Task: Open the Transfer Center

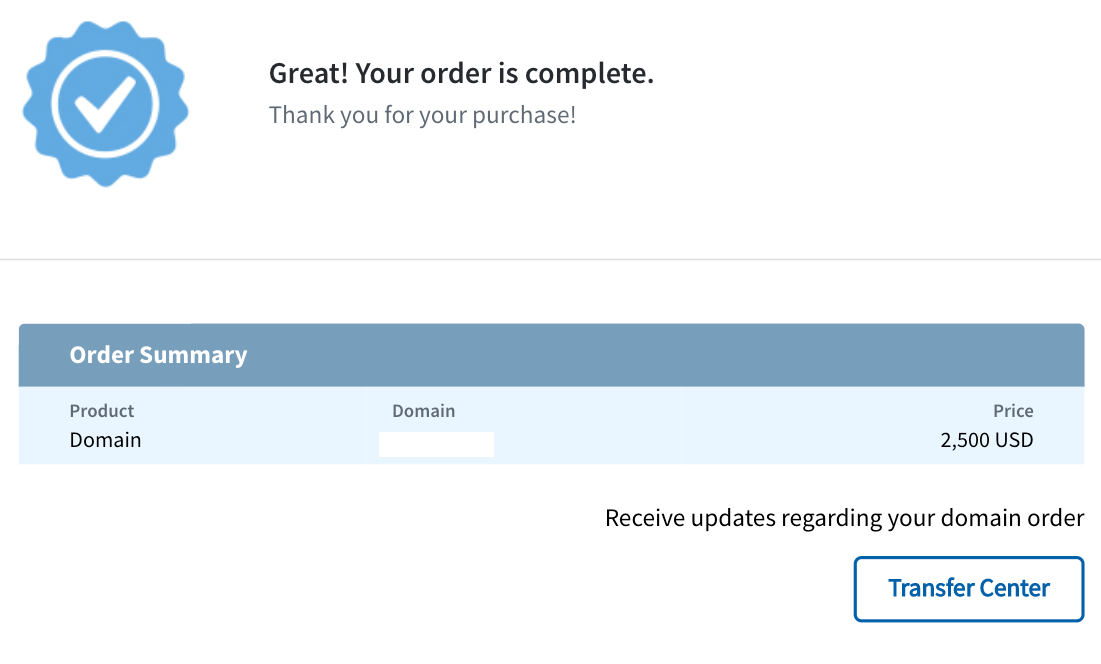Action: (968, 588)
